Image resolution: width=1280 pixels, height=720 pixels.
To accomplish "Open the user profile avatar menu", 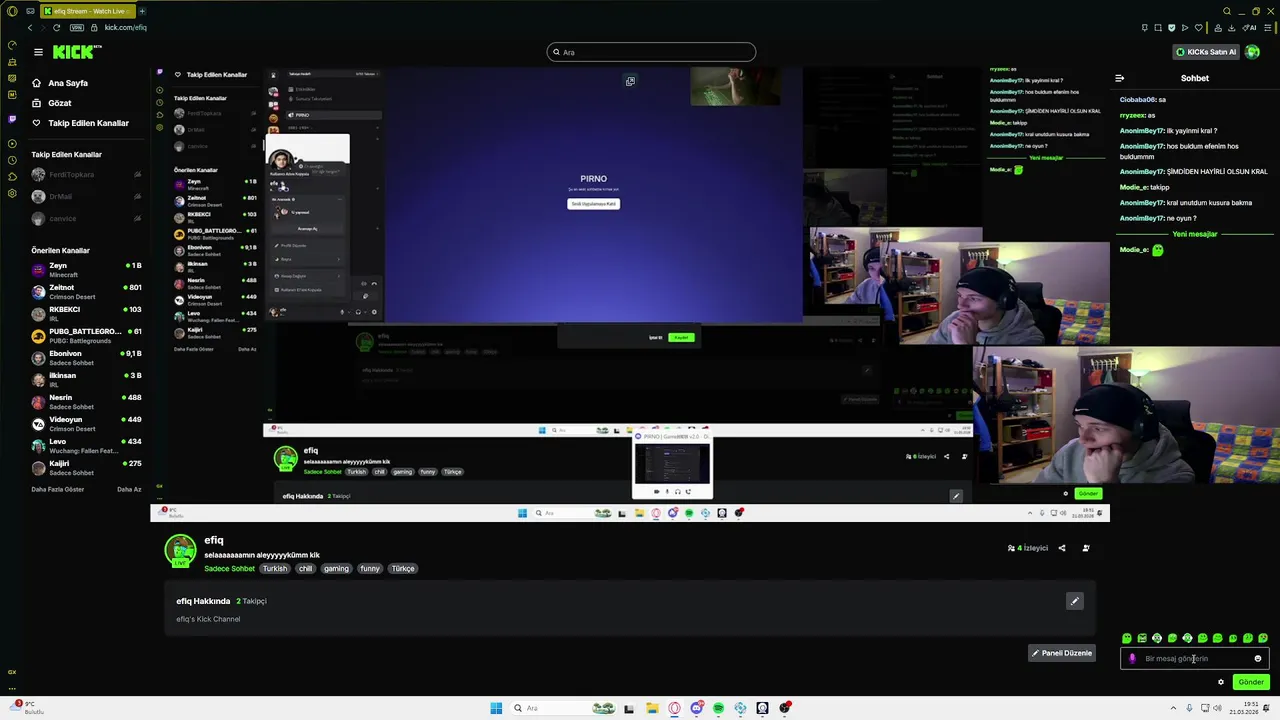I will [1252, 52].
